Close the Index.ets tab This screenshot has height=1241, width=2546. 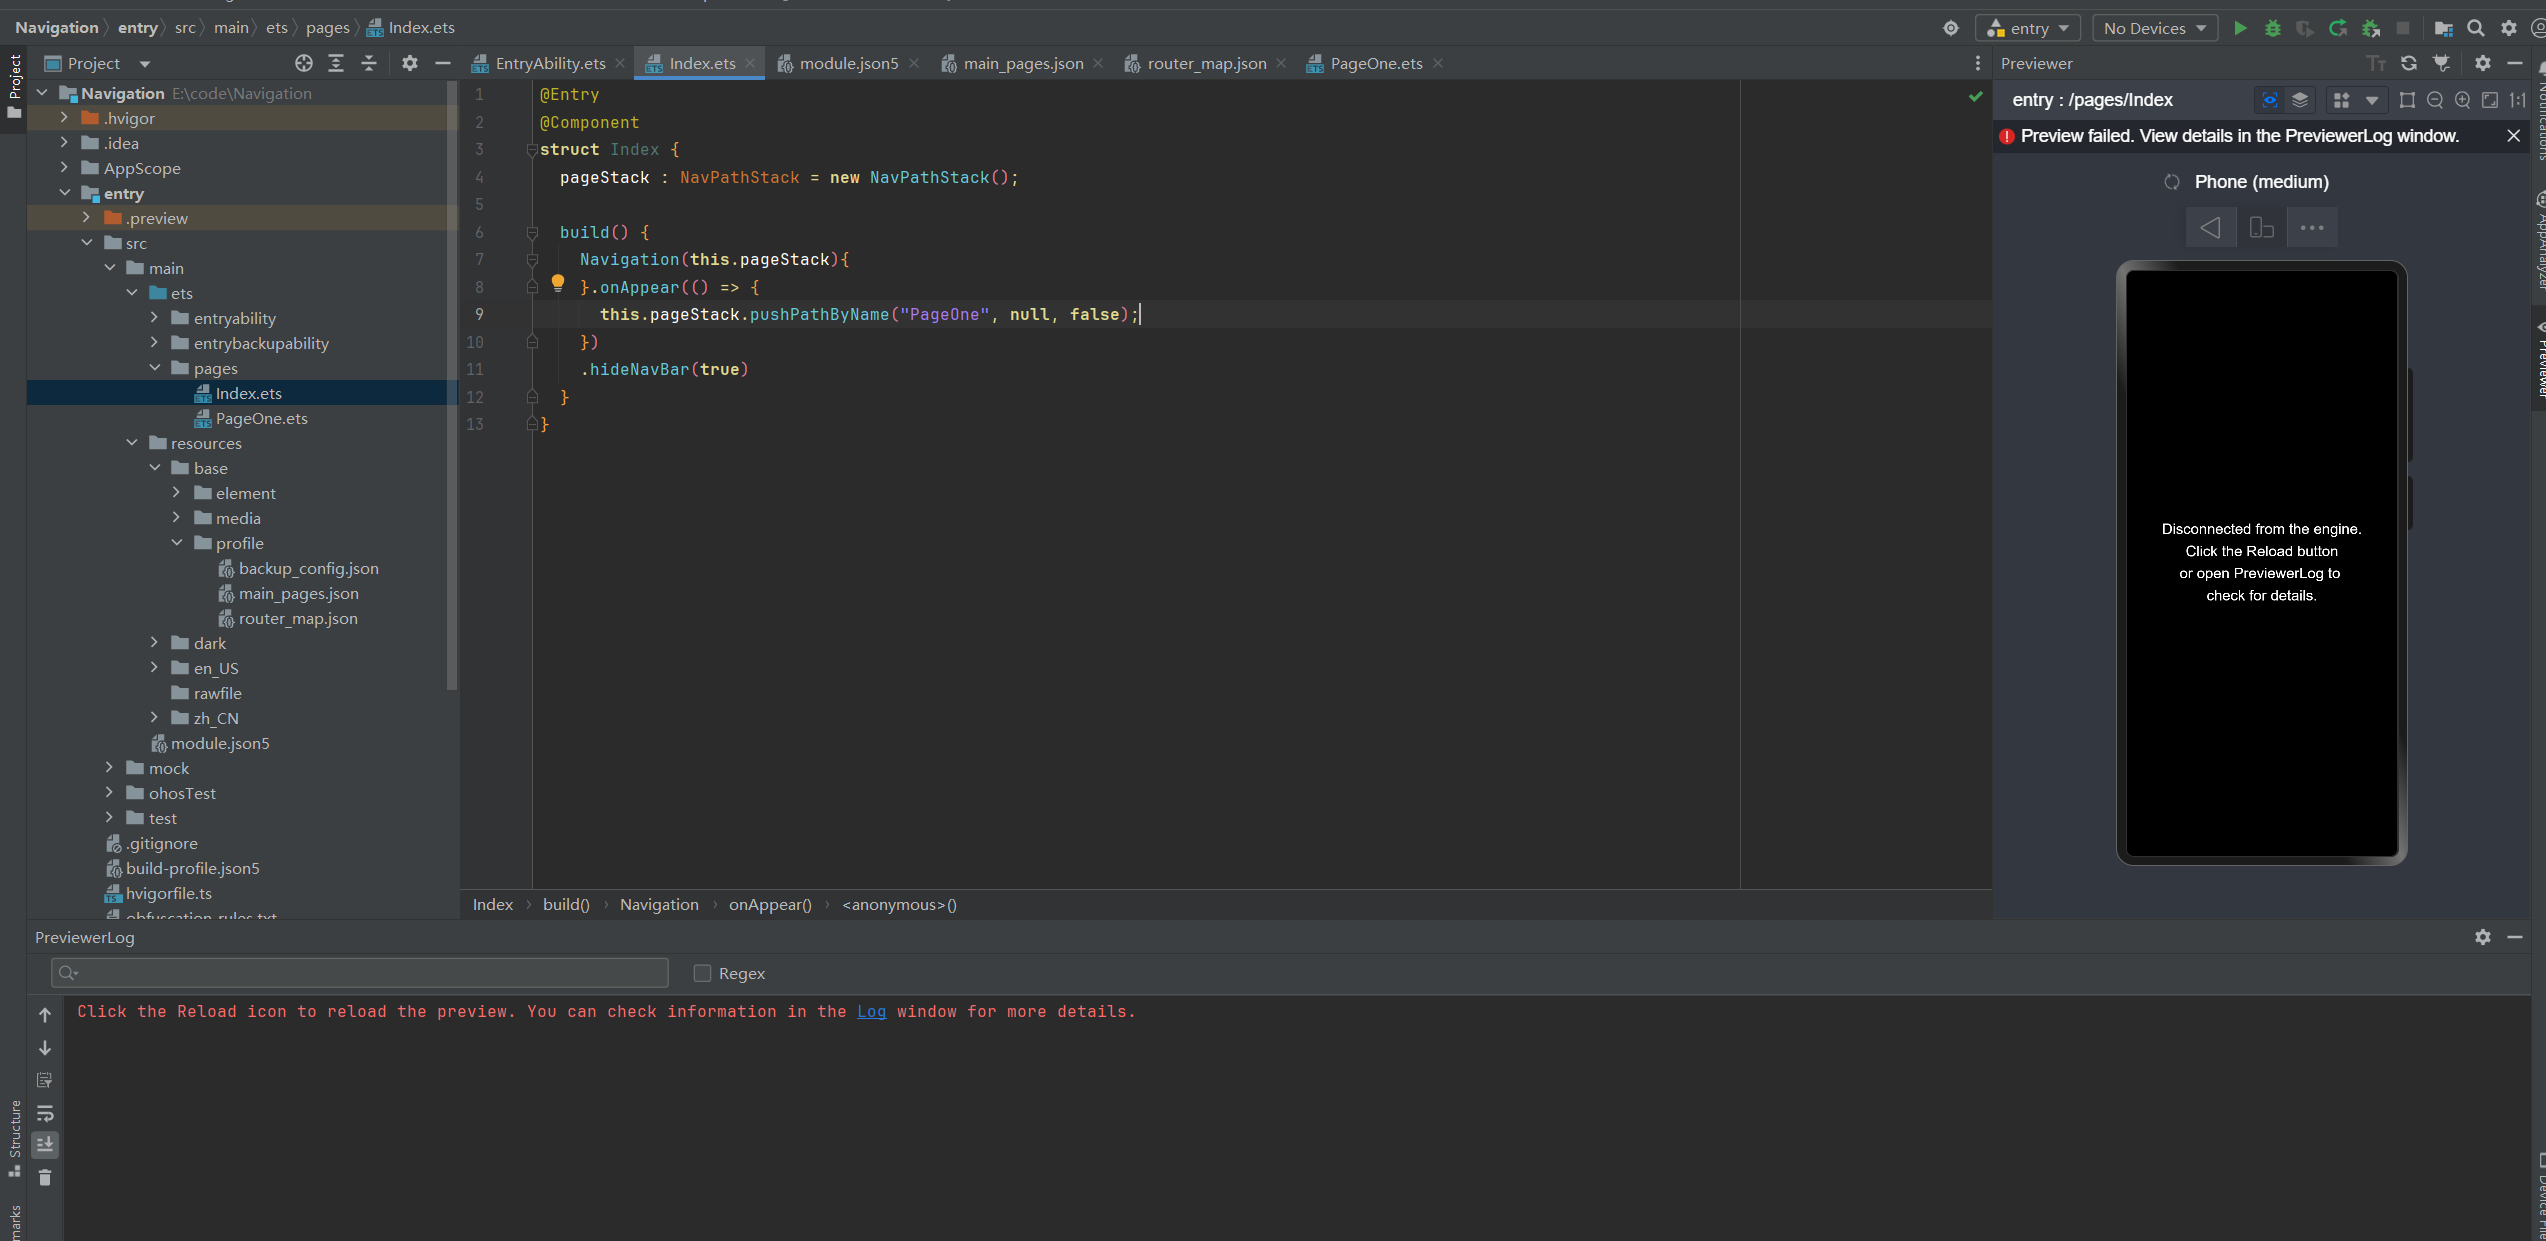750,63
